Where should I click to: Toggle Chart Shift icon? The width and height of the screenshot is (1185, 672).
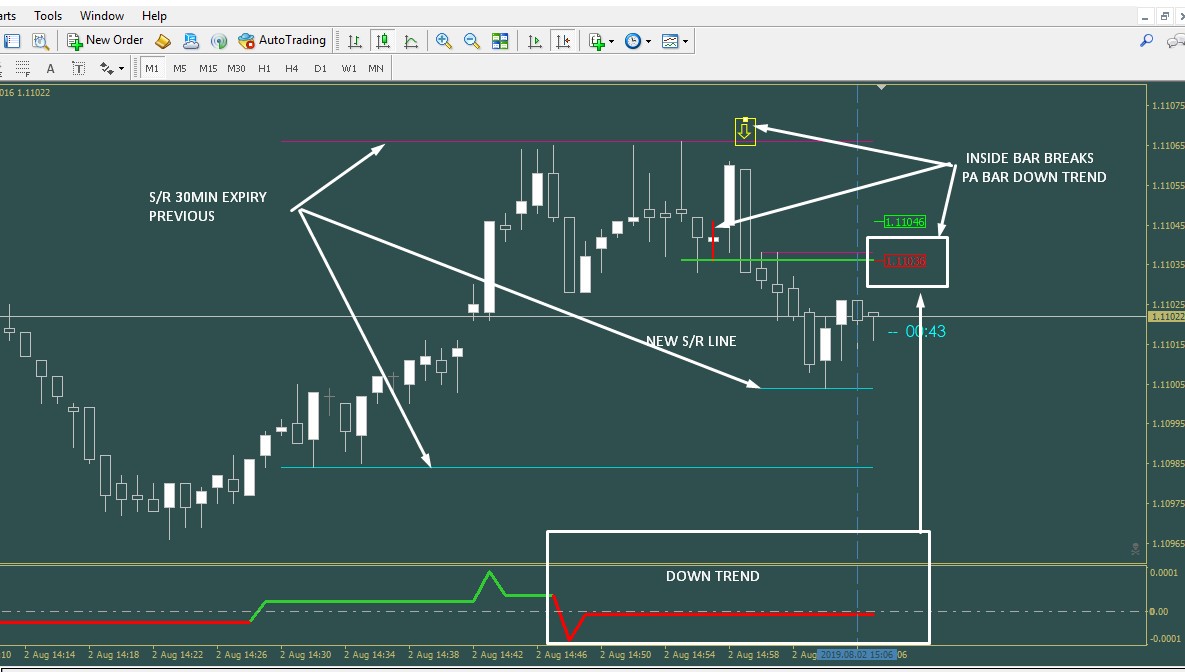562,41
